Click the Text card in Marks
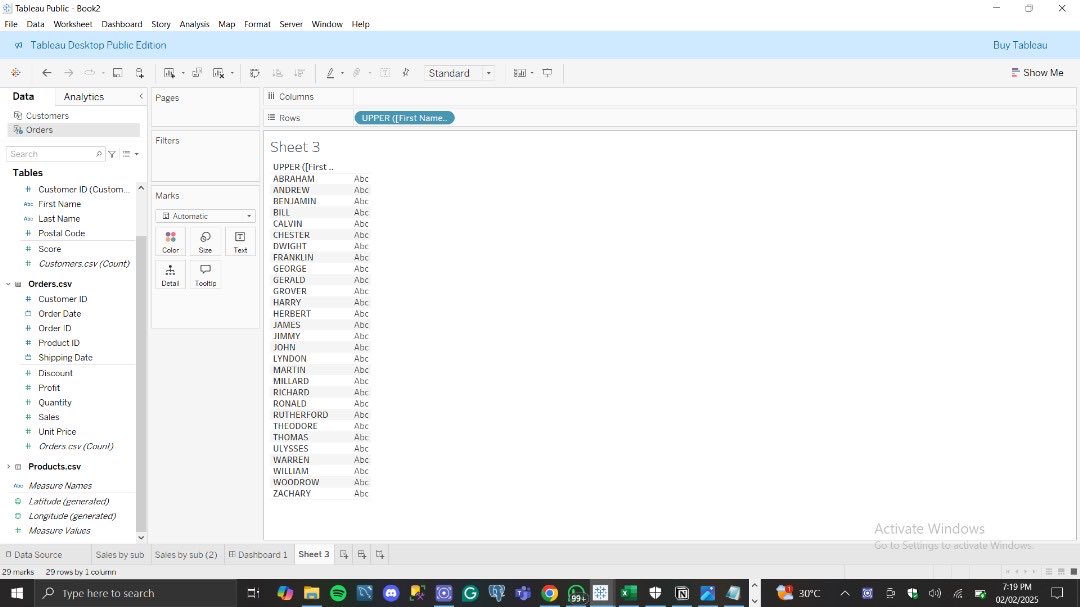This screenshot has height=607, width=1080. point(240,242)
